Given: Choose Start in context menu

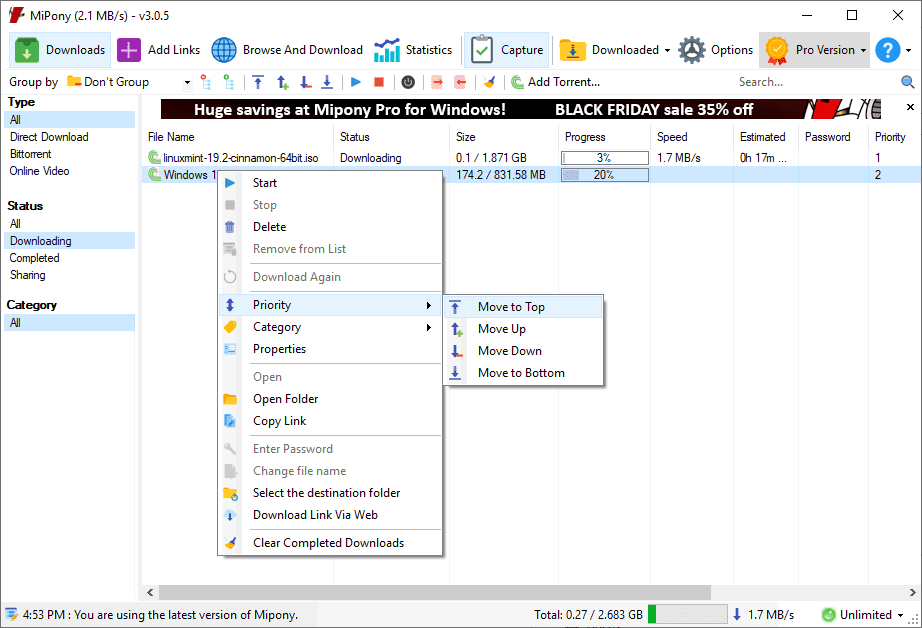Looking at the screenshot, I should tap(330, 183).
